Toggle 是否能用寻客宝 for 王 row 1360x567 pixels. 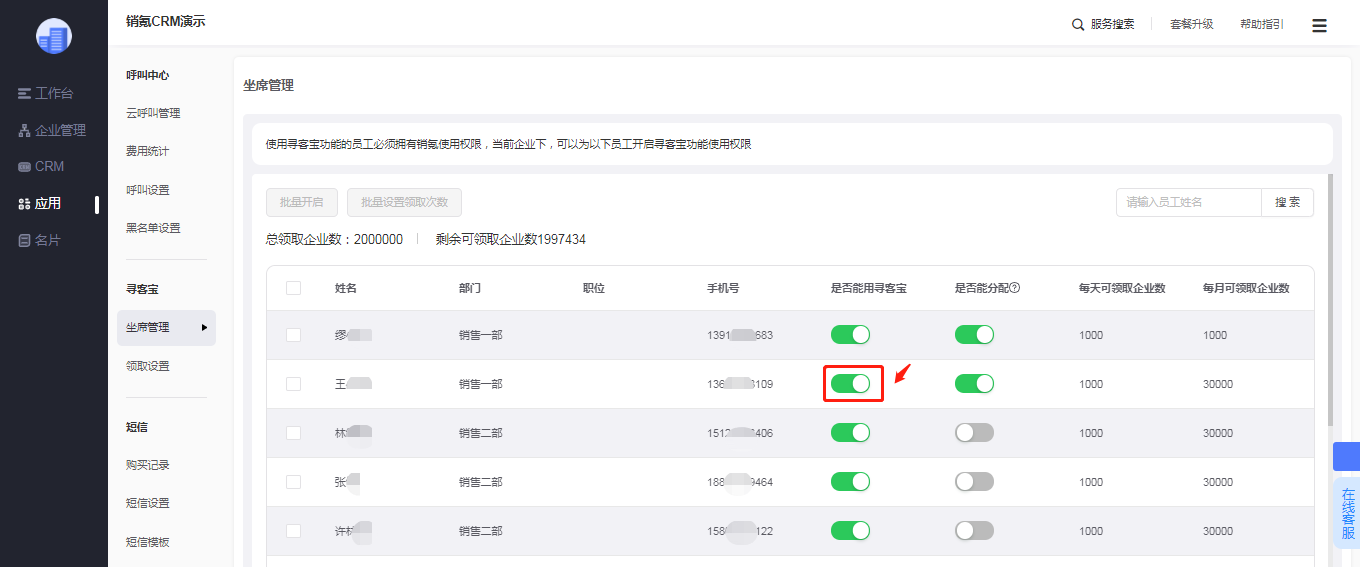coord(850,384)
